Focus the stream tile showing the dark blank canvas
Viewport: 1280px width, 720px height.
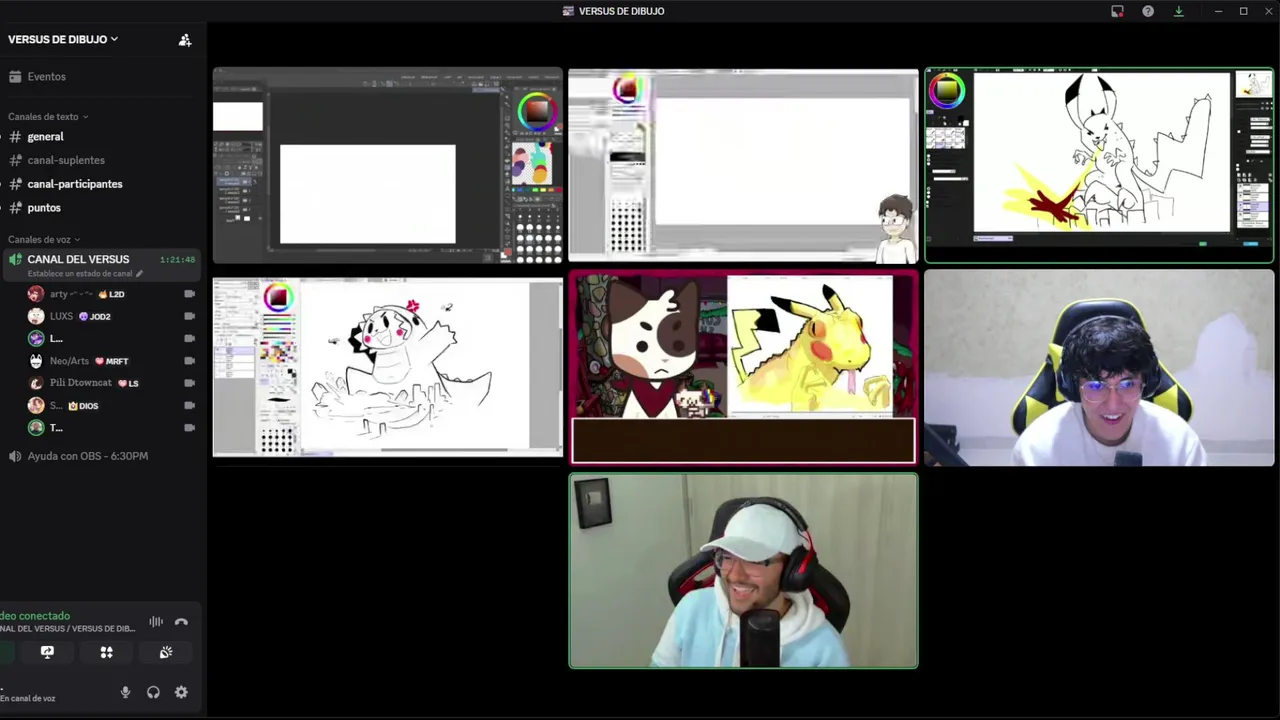point(388,165)
